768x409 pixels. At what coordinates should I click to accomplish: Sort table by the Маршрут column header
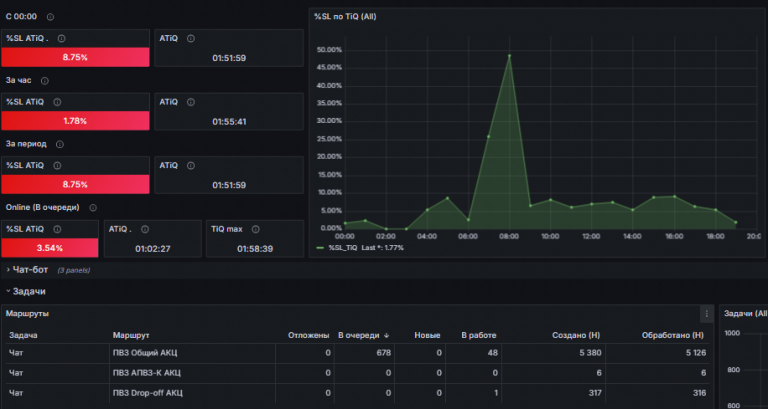point(131,336)
